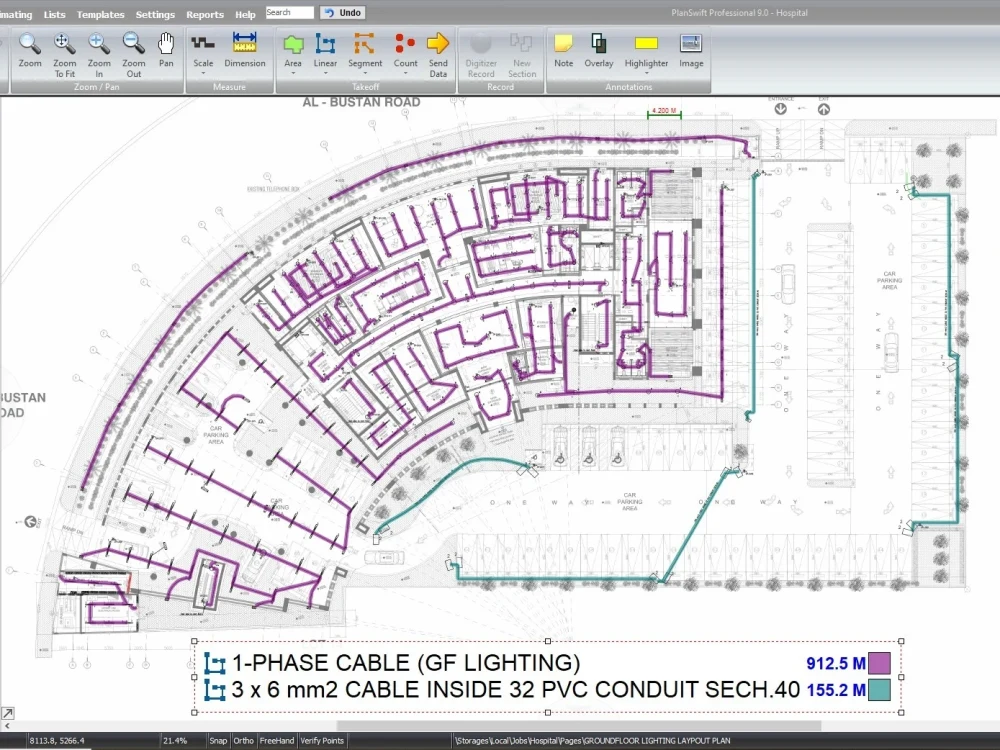1000x750 pixels.
Task: Choose the Area takeoff tool
Action: 293,50
